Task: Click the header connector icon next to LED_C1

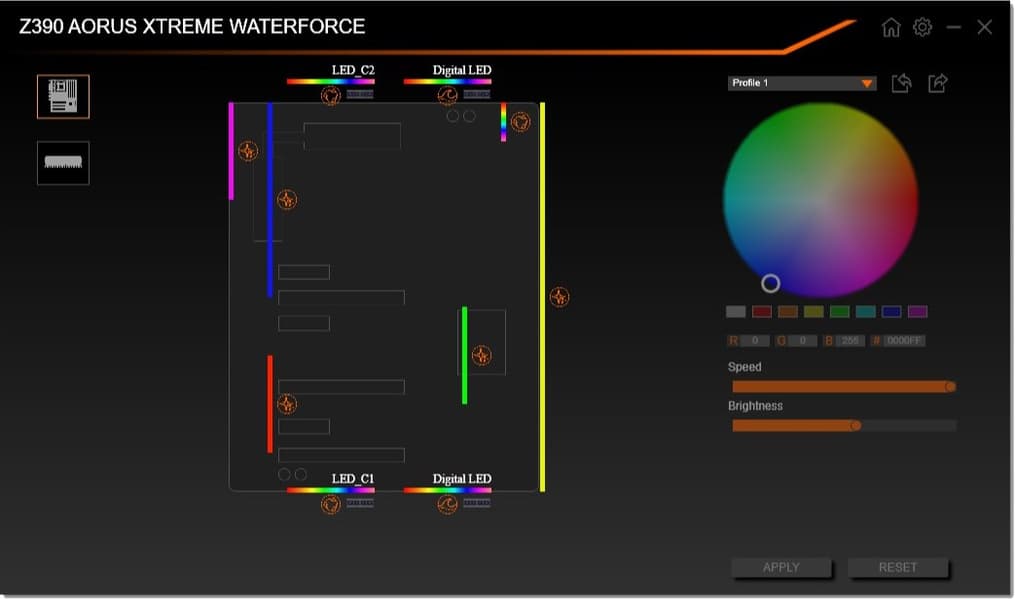Action: (x=360, y=503)
